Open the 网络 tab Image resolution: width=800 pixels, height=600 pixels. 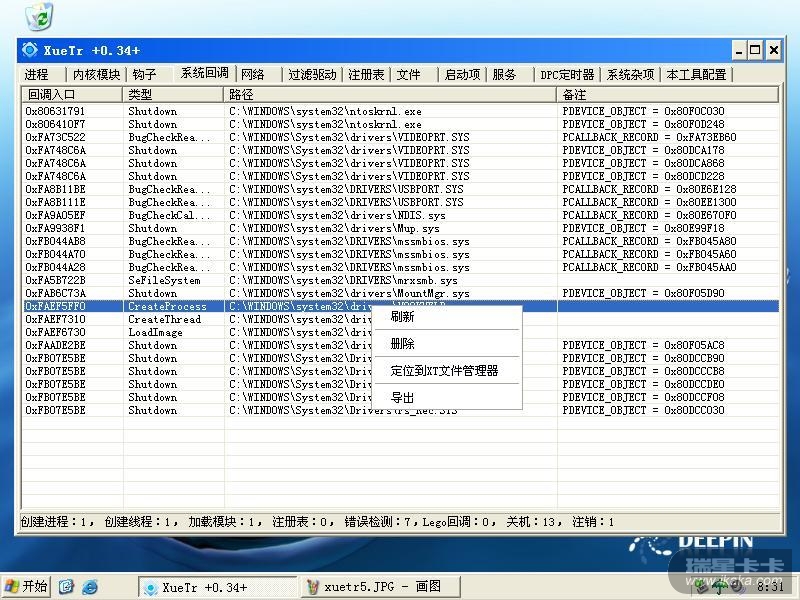253,75
